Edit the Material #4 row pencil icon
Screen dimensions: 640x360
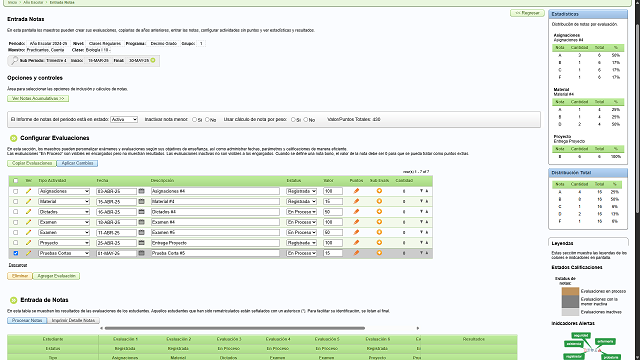pos(28,201)
